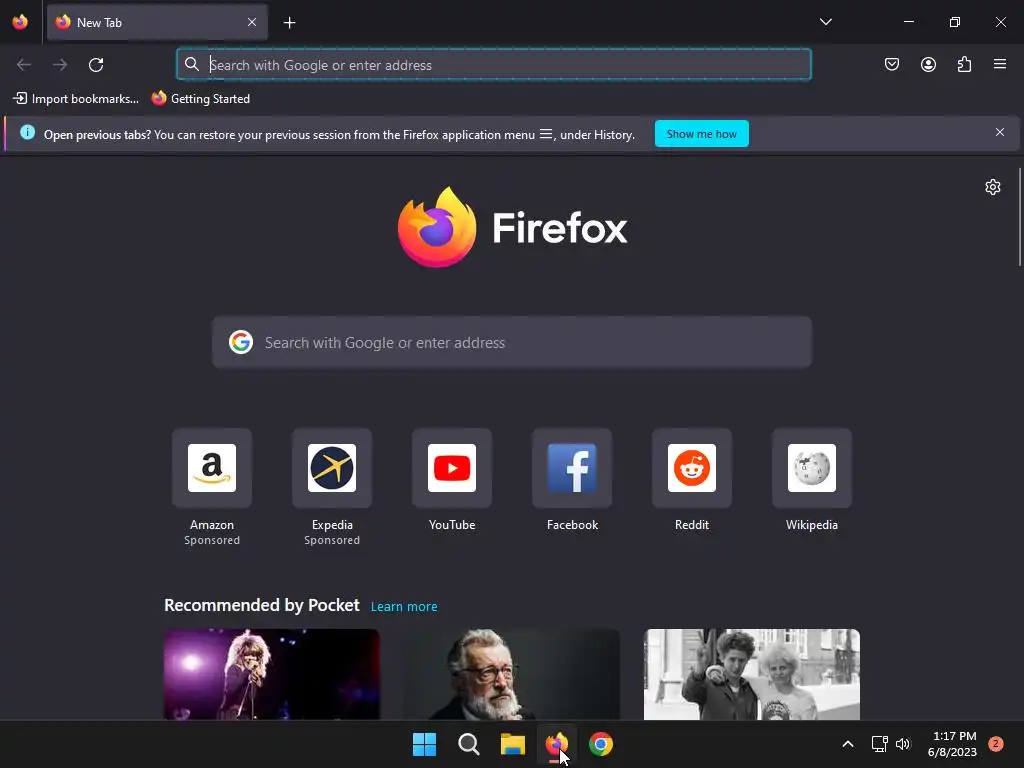Image resolution: width=1024 pixels, height=768 pixels.
Task: Open network status tray icon
Action: (x=879, y=744)
